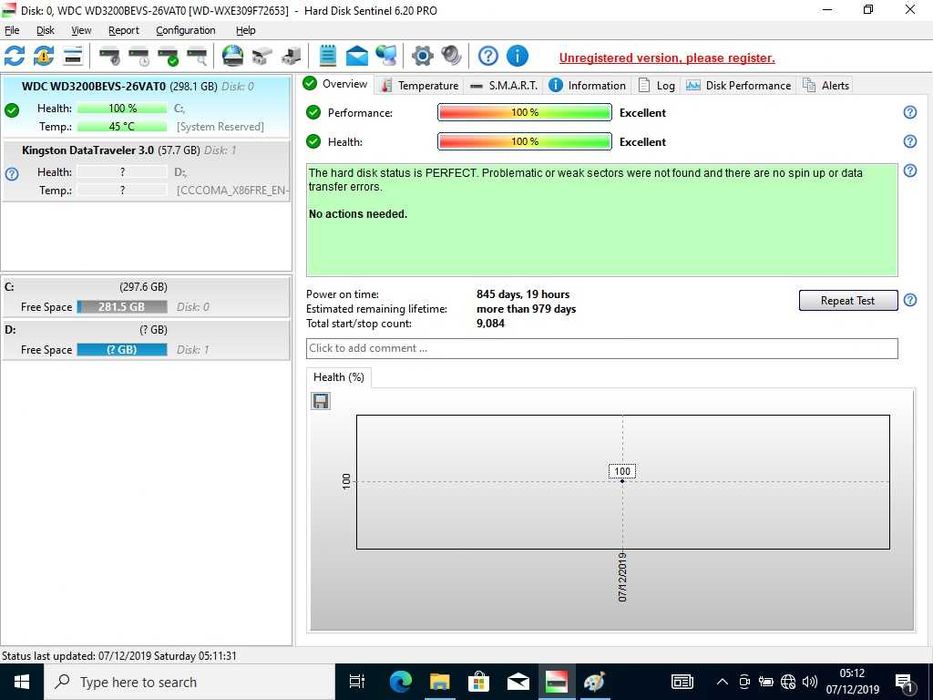Click the 45 °C temperature bar
The image size is (933, 700).
[122, 127]
